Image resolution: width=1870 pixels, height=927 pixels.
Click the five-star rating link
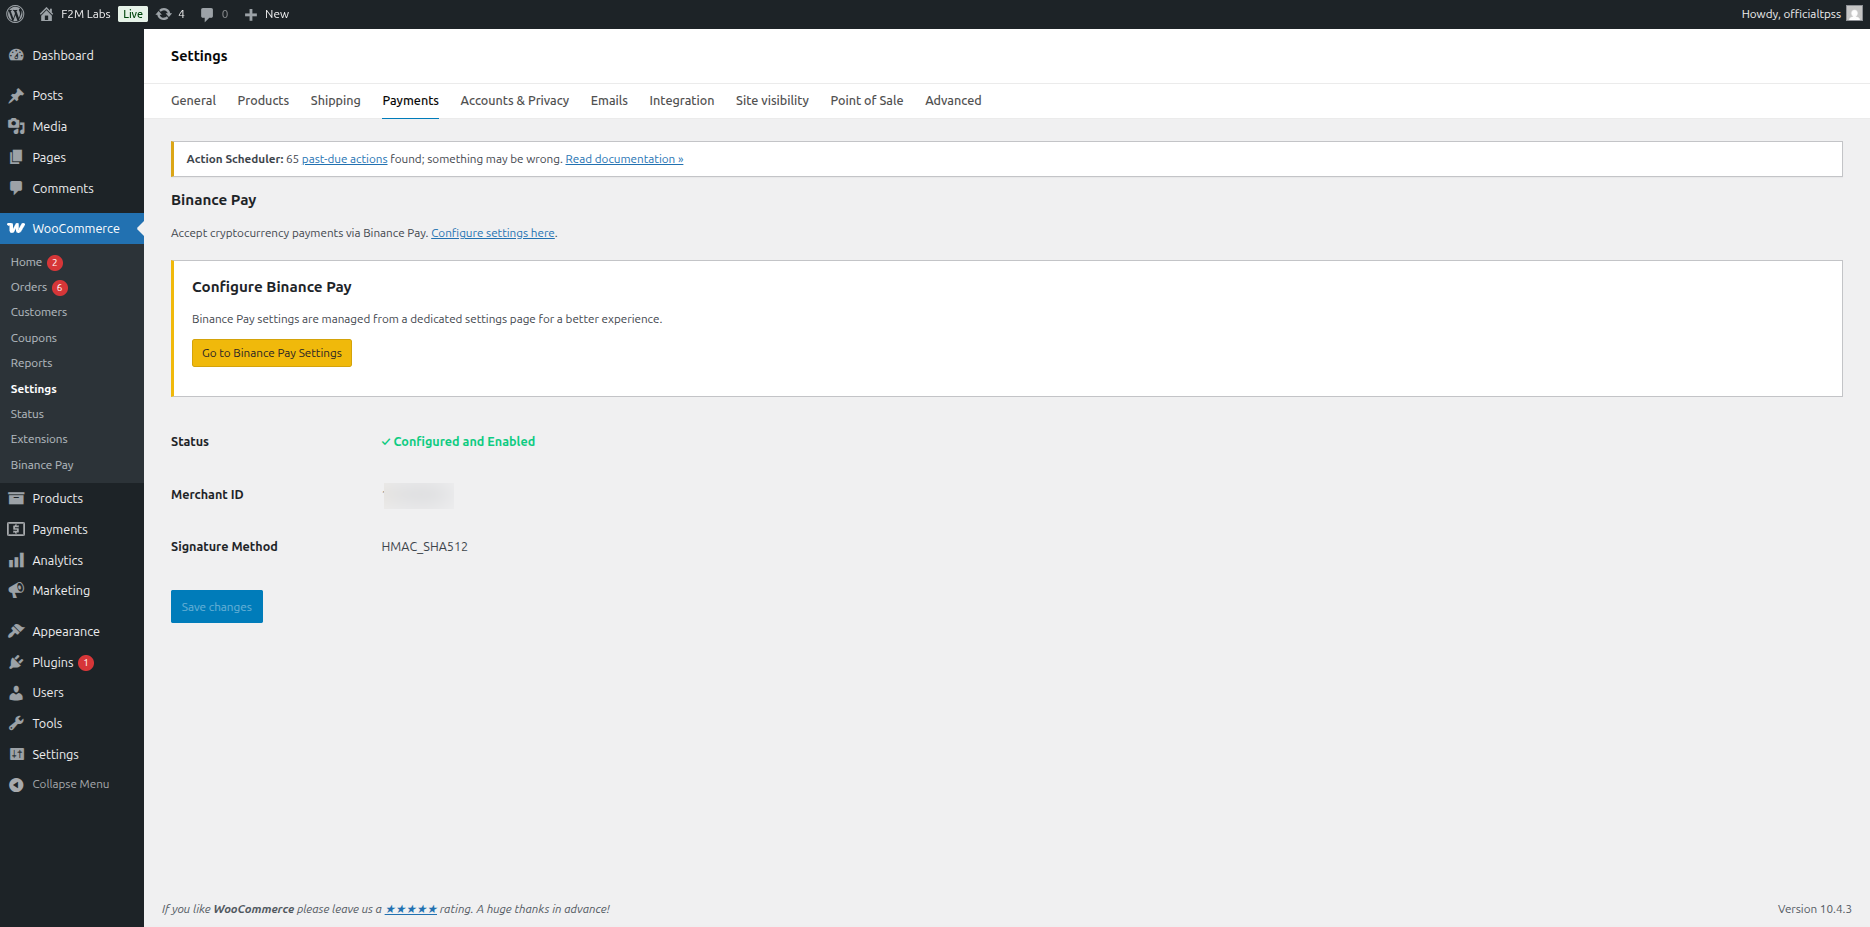pos(411,910)
